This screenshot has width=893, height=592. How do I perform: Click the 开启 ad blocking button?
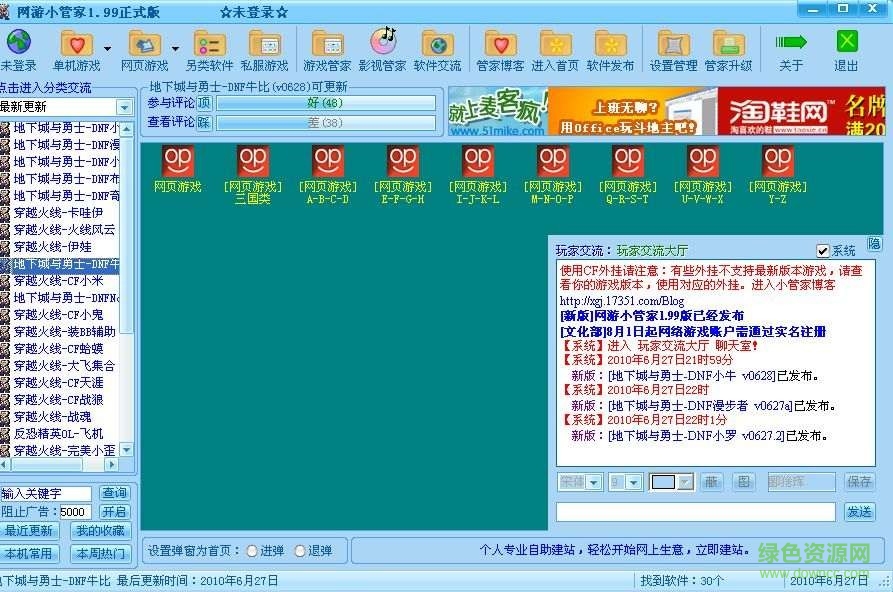point(114,512)
